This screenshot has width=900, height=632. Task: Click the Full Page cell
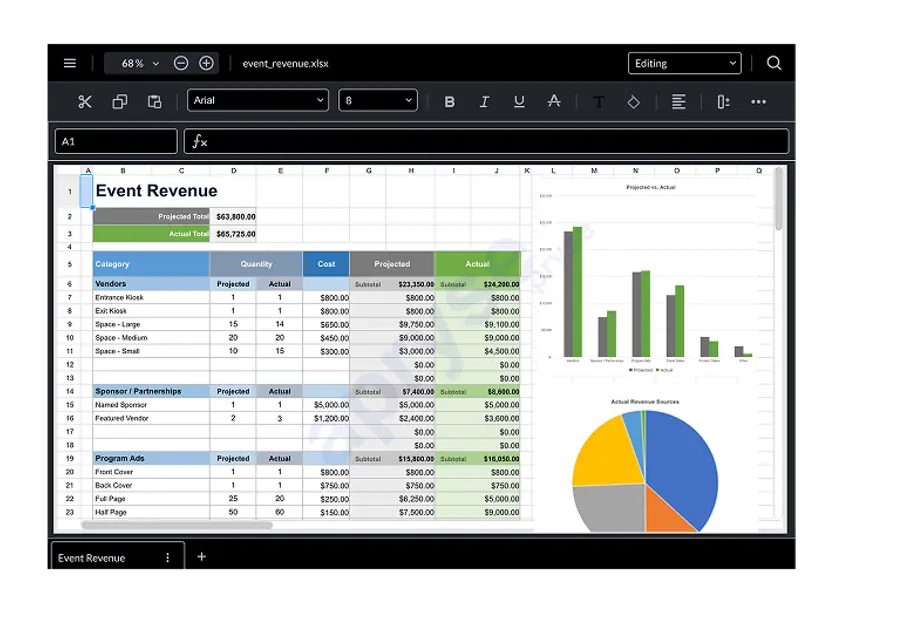point(152,499)
